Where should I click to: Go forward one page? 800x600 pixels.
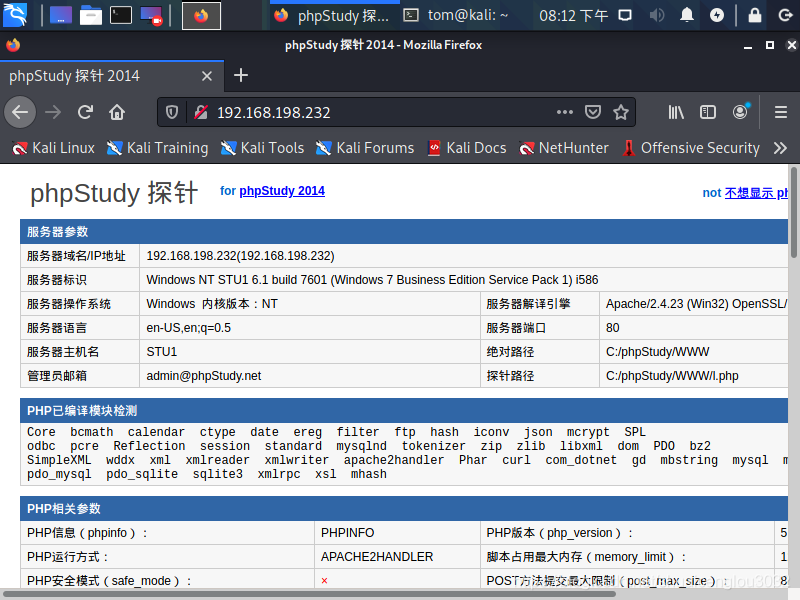point(53,112)
